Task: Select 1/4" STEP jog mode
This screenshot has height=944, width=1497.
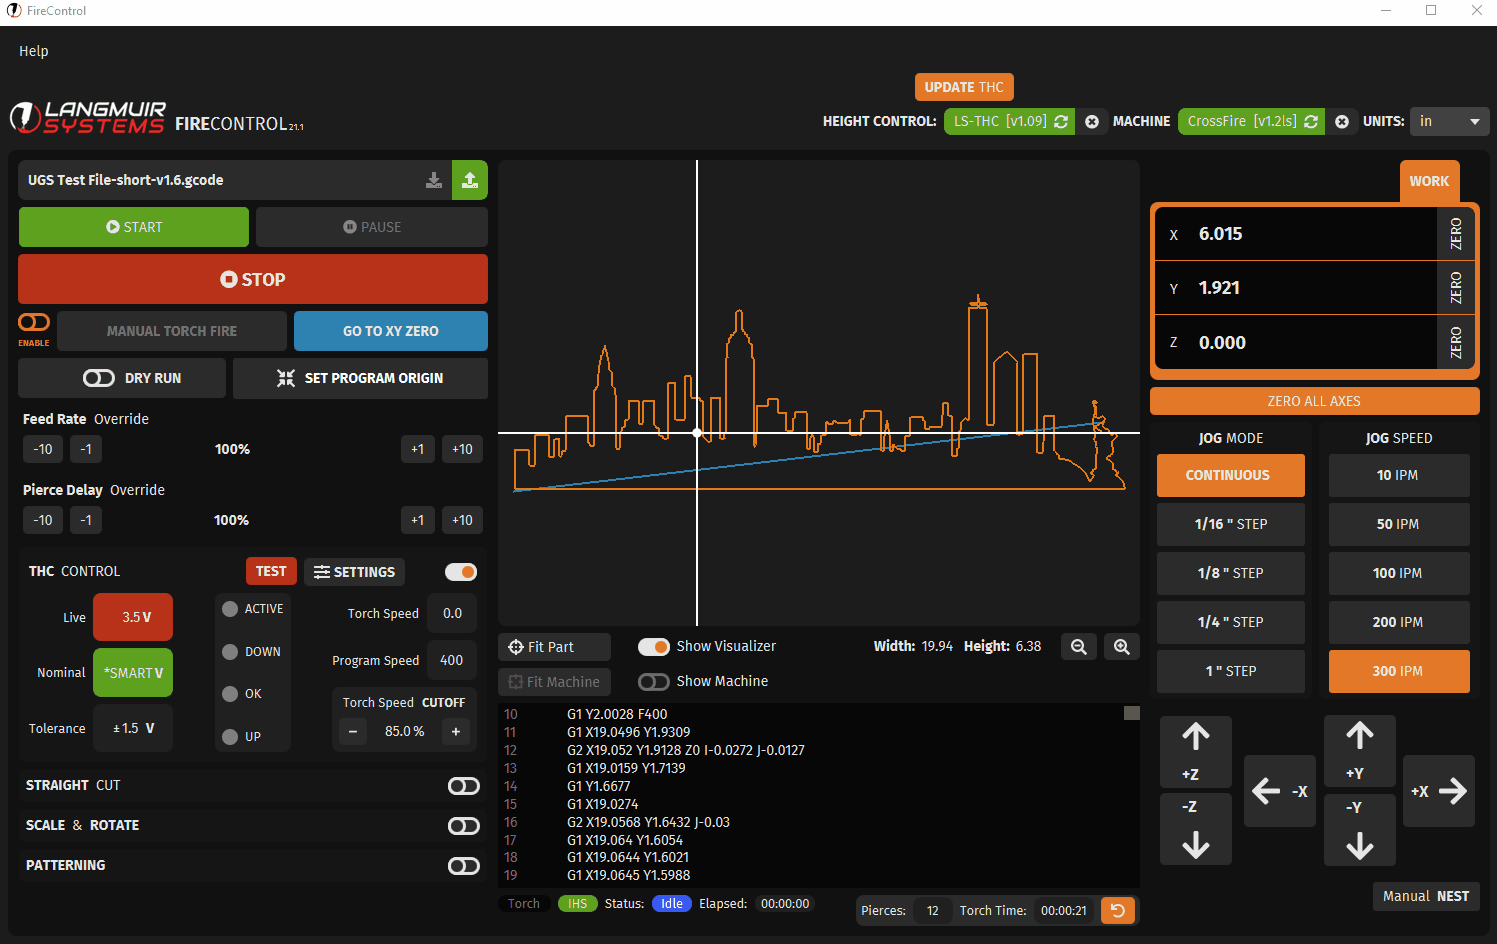Action: point(1231,622)
